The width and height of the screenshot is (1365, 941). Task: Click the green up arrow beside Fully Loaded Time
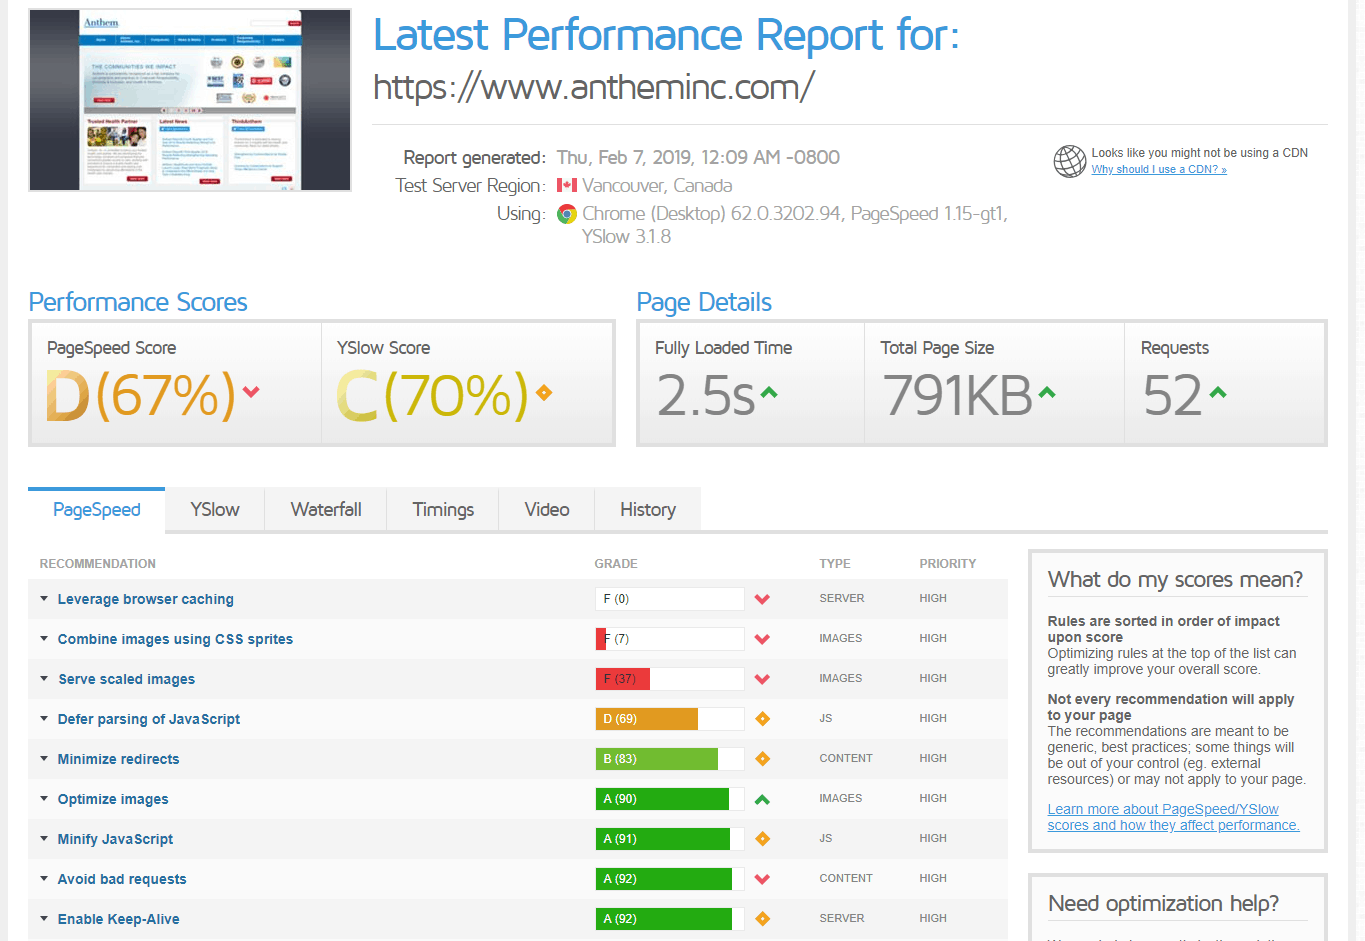(x=769, y=392)
